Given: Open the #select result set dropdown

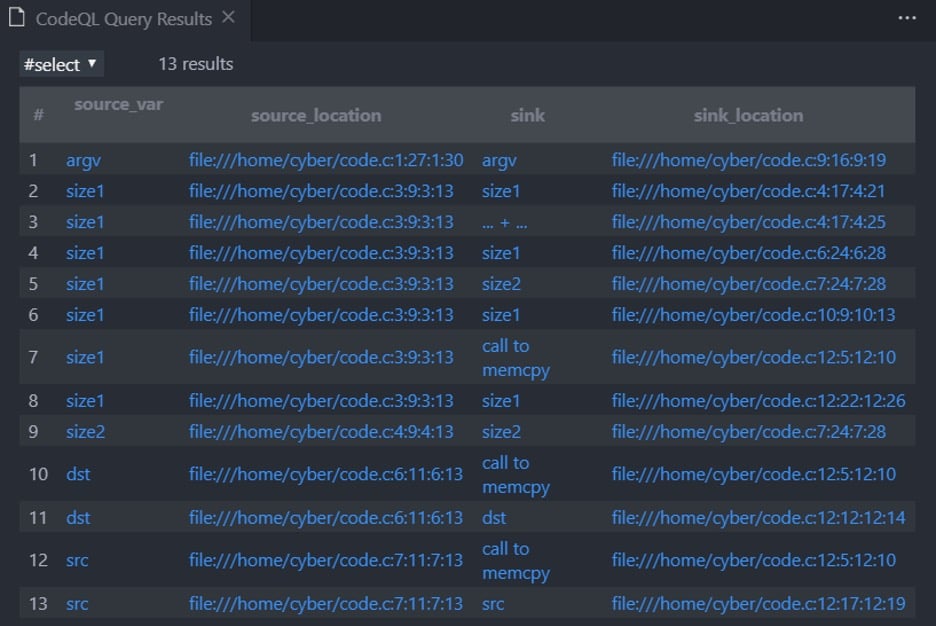Looking at the screenshot, I should (61, 64).
